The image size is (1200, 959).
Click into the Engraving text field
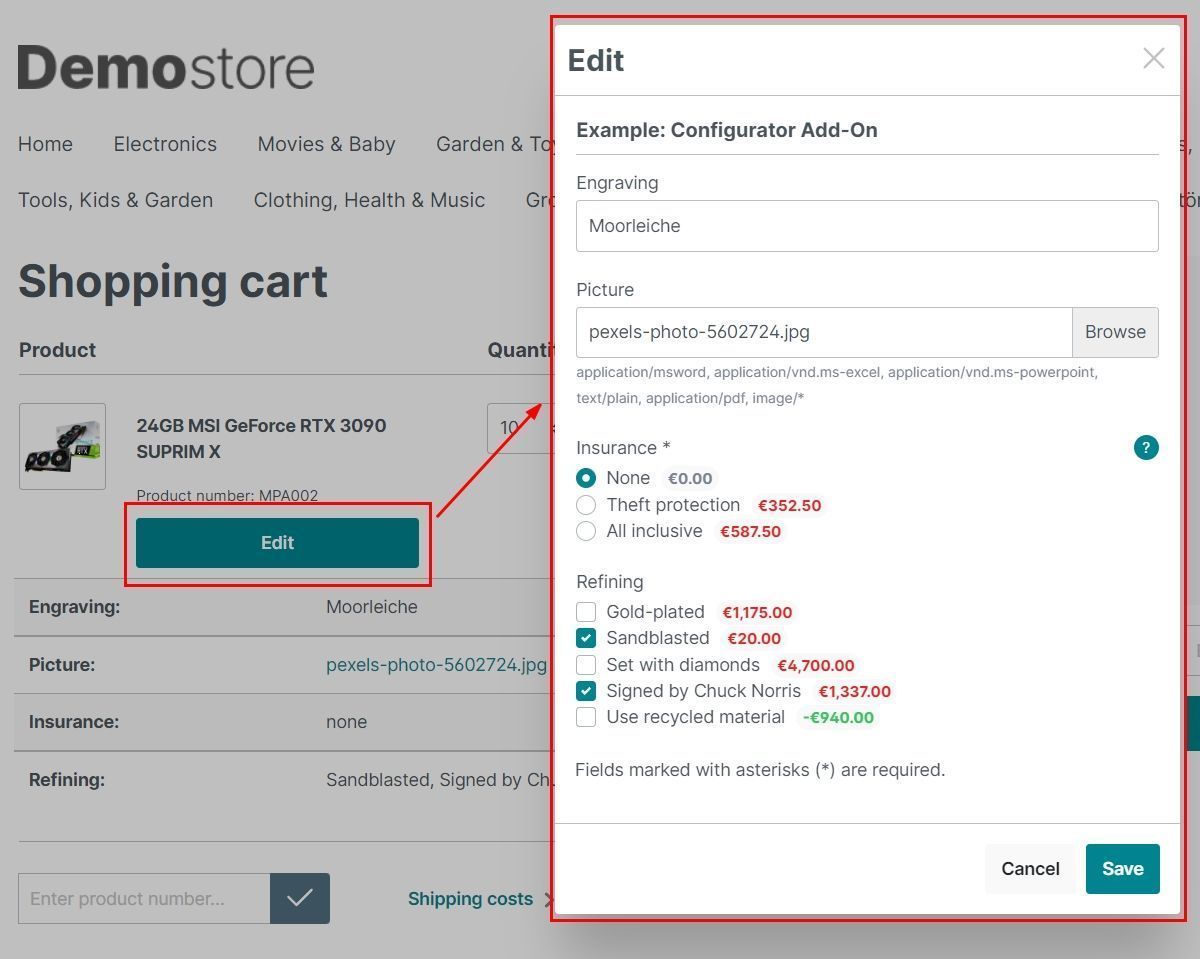coord(866,226)
